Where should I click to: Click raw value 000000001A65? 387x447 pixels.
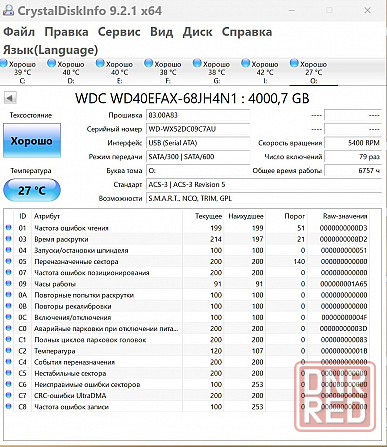344,284
